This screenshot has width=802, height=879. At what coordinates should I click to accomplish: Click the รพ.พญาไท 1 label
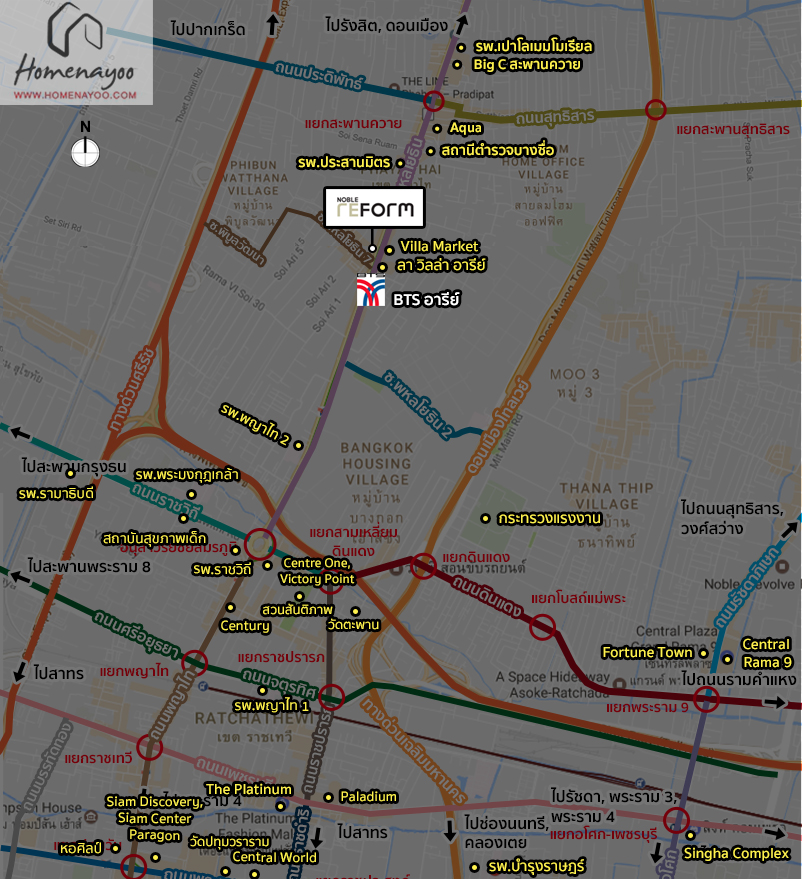point(271,705)
